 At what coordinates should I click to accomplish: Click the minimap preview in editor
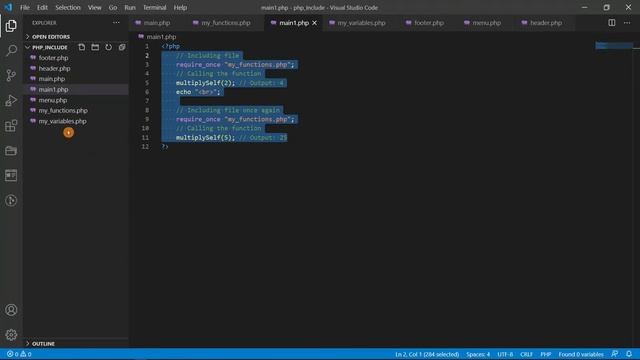pos(614,46)
